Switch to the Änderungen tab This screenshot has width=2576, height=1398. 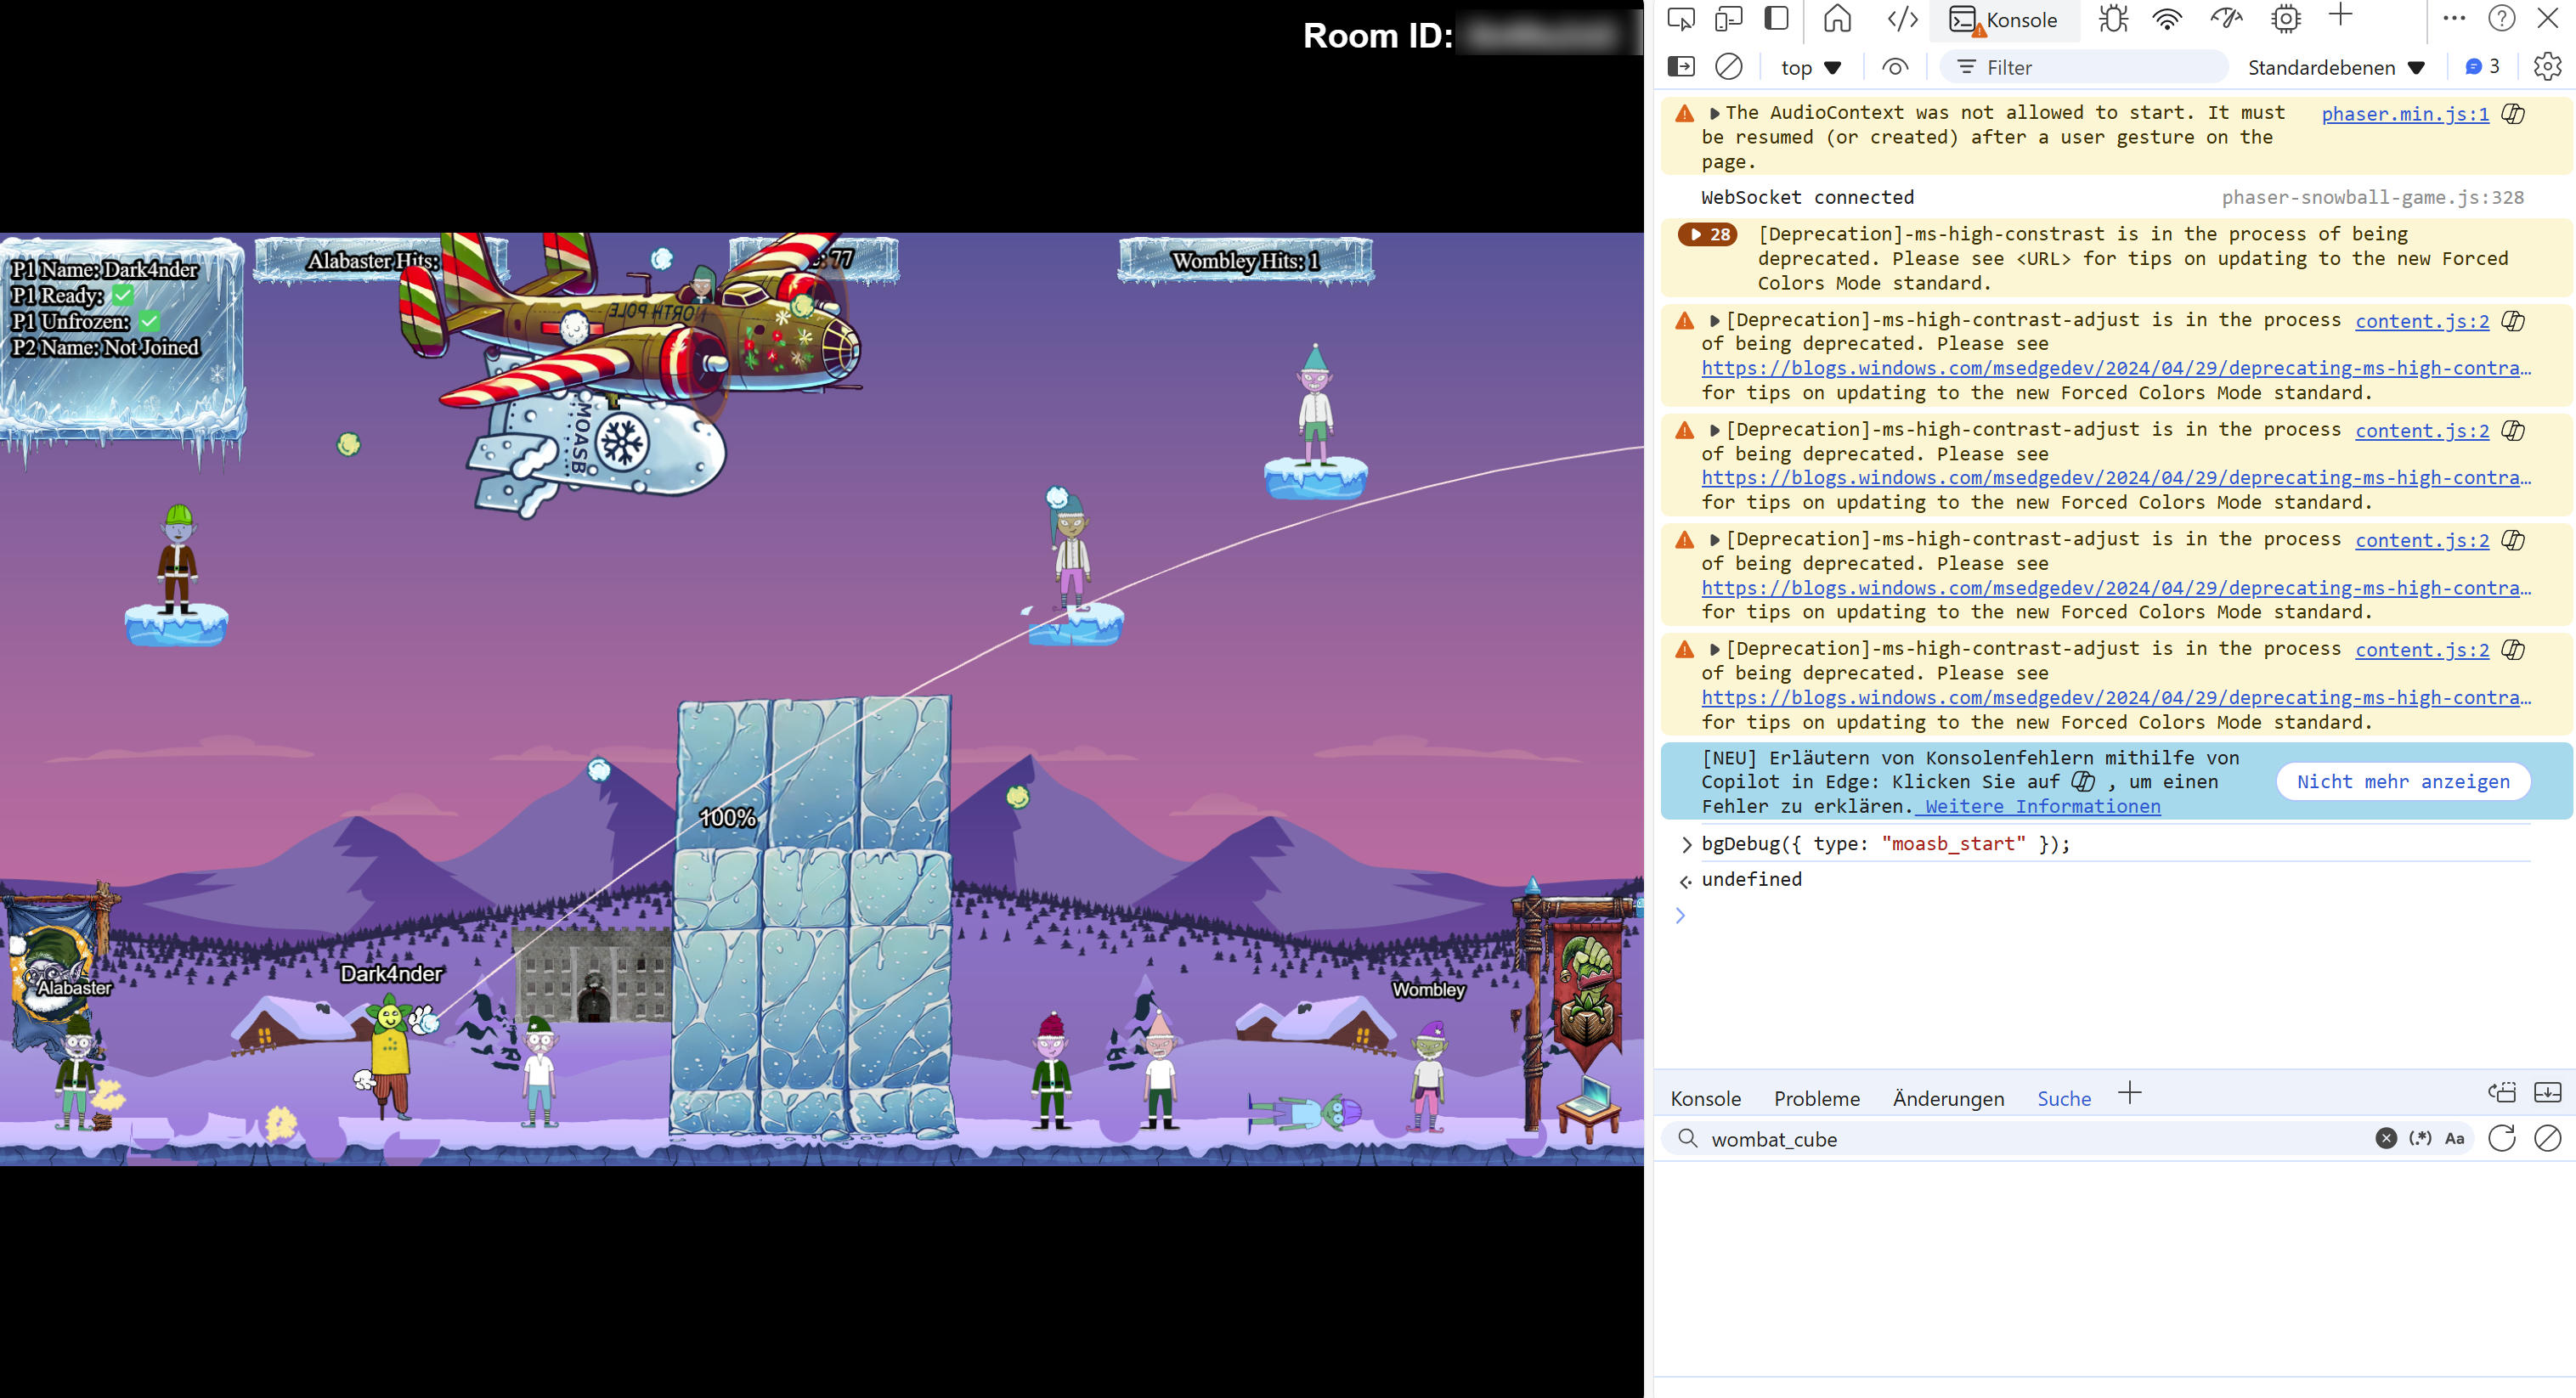coord(1947,1098)
